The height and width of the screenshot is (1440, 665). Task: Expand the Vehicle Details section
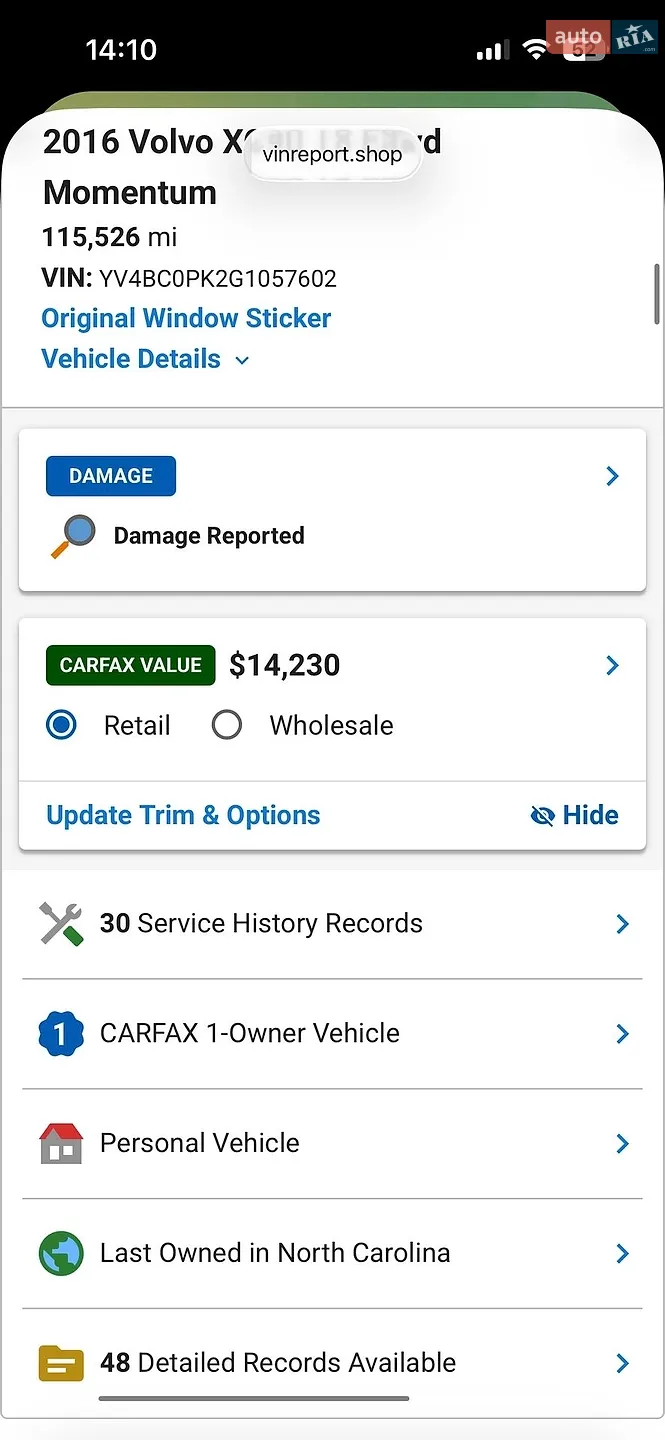145,359
